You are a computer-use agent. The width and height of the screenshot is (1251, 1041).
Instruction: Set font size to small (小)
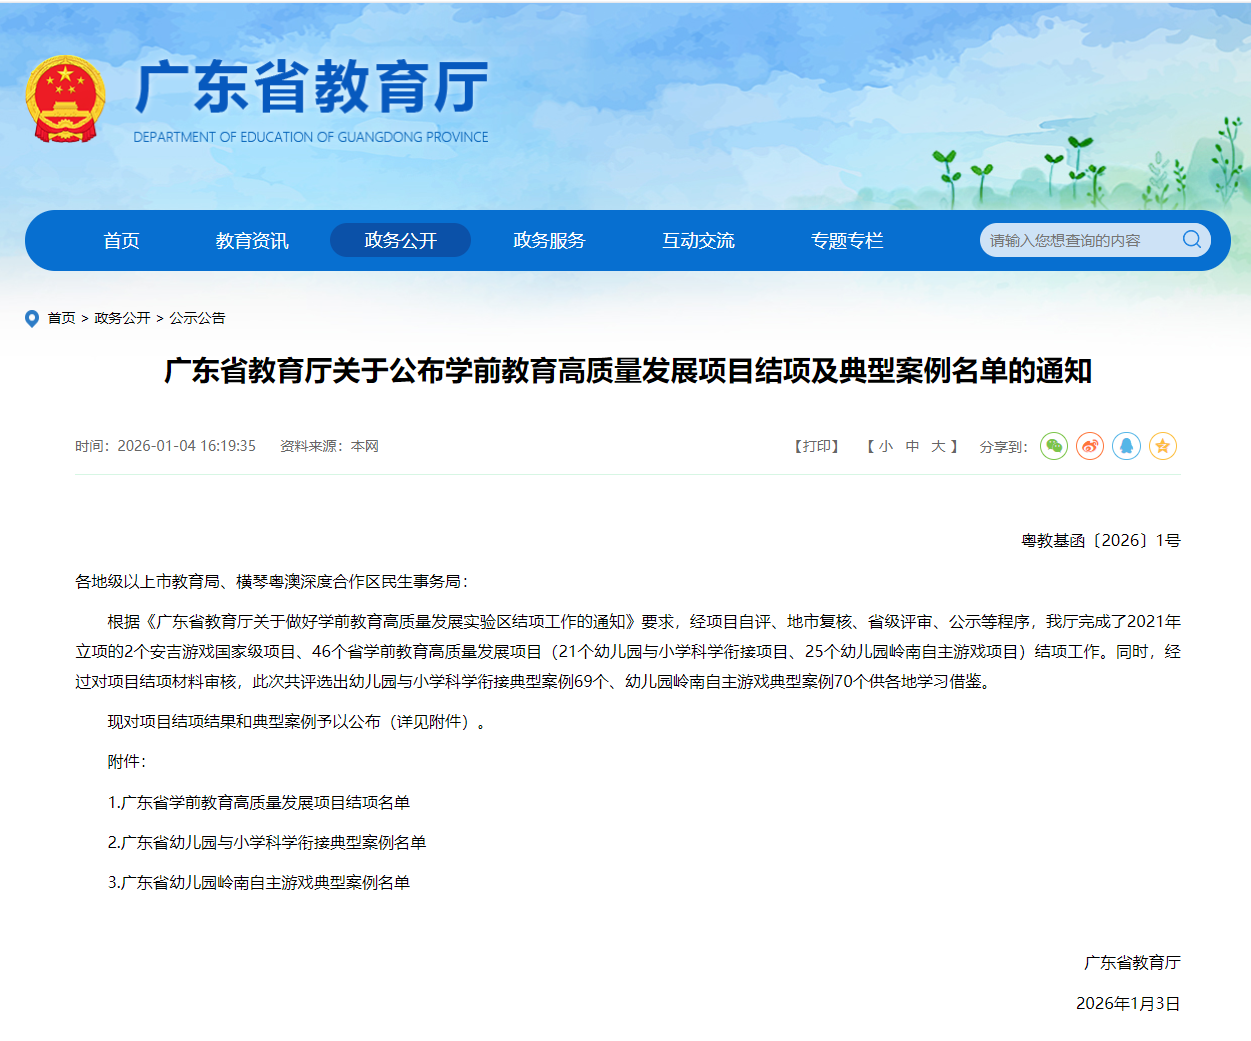point(886,446)
